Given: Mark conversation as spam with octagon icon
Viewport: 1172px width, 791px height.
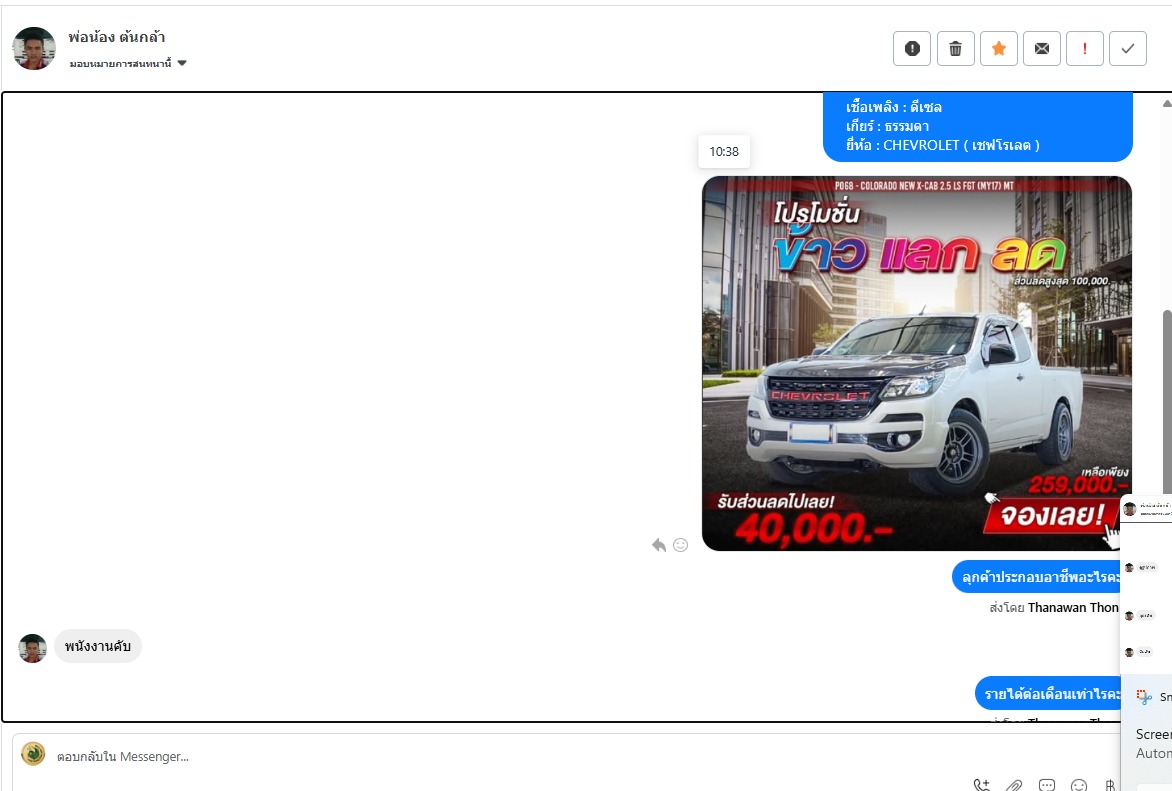Looking at the screenshot, I should [912, 49].
